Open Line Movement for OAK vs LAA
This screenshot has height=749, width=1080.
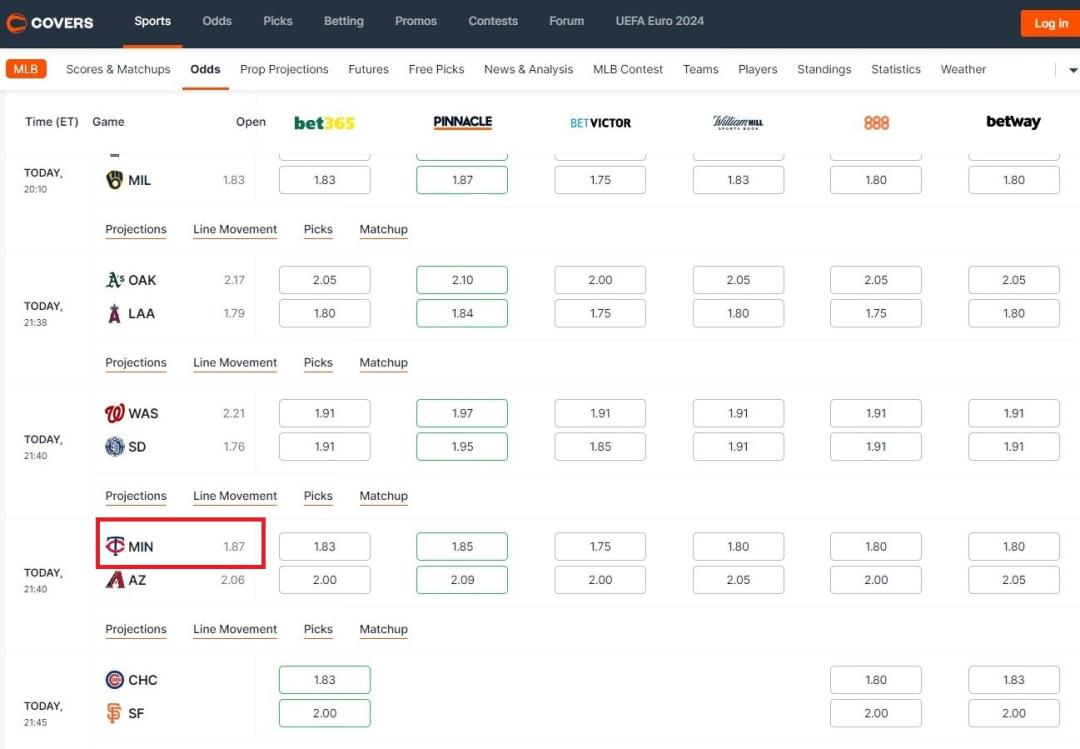[x=235, y=363]
